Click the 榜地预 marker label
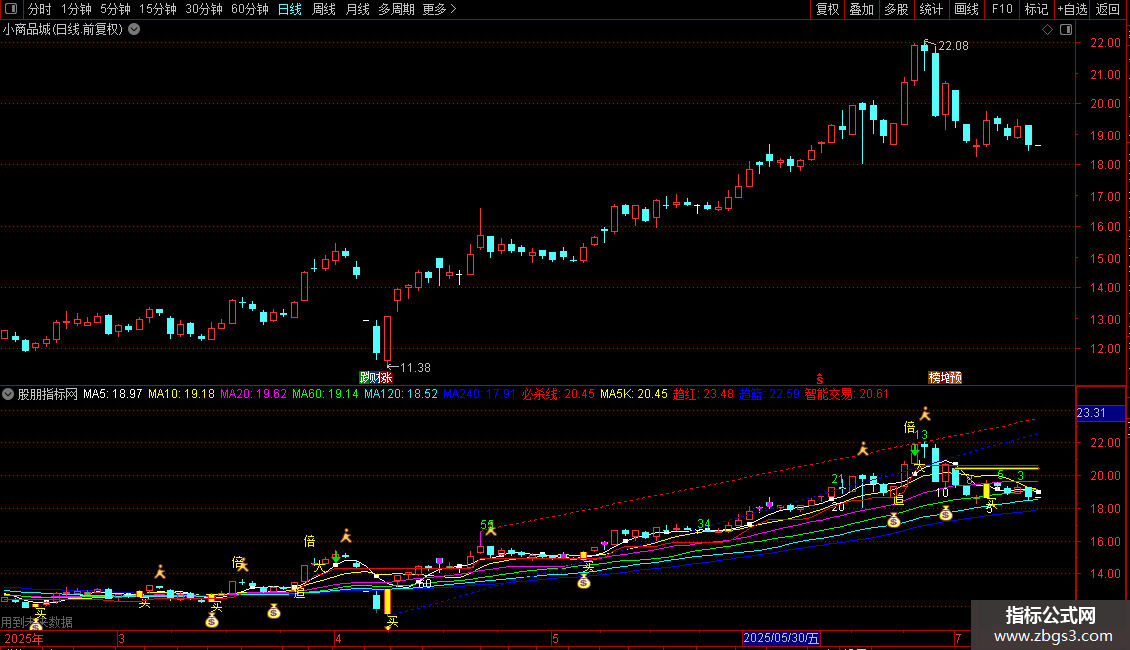 tap(945, 378)
